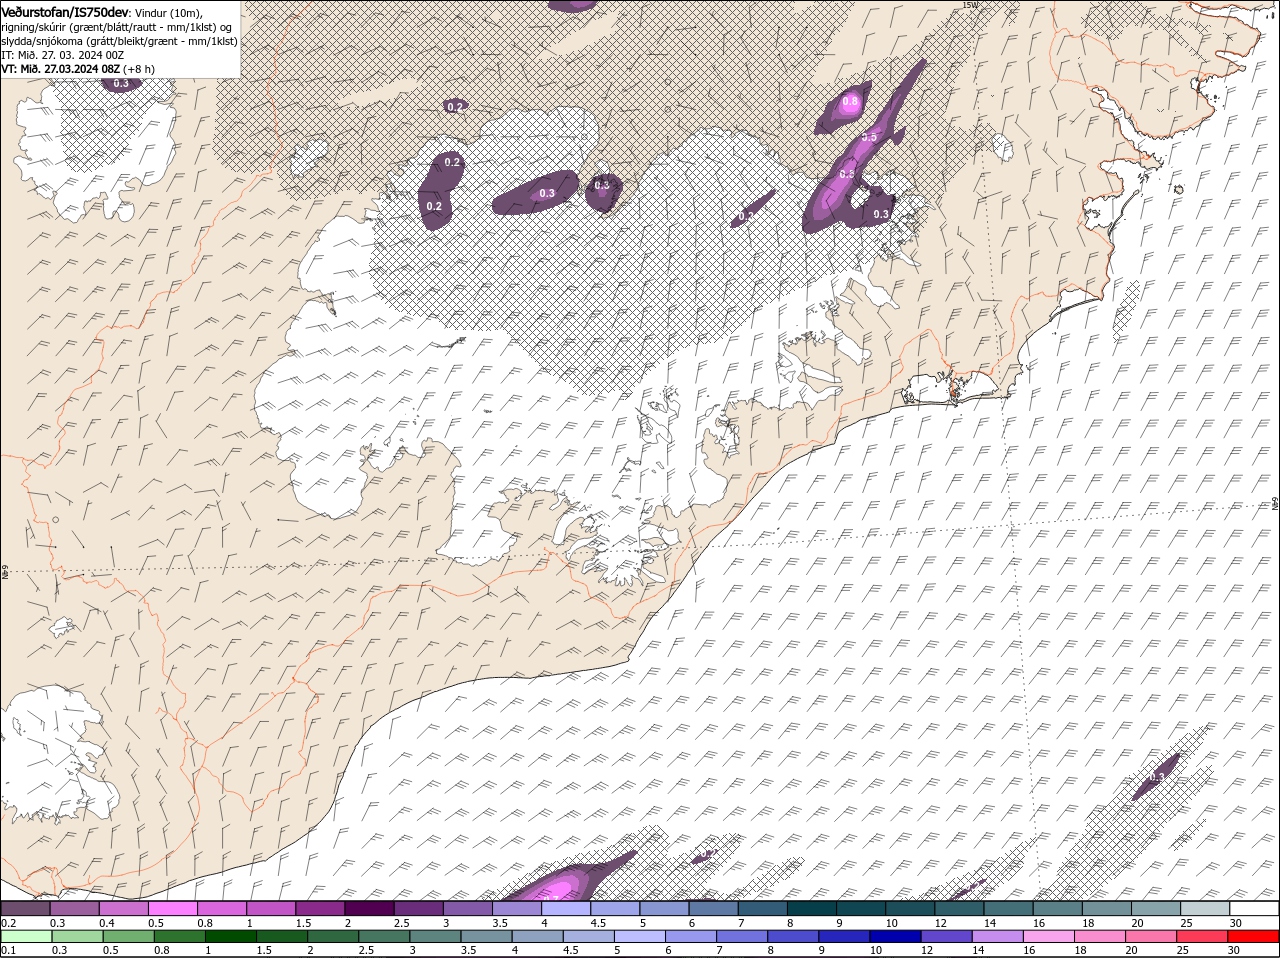Click the Veðurstofan/IS750dev title text

click(65, 11)
